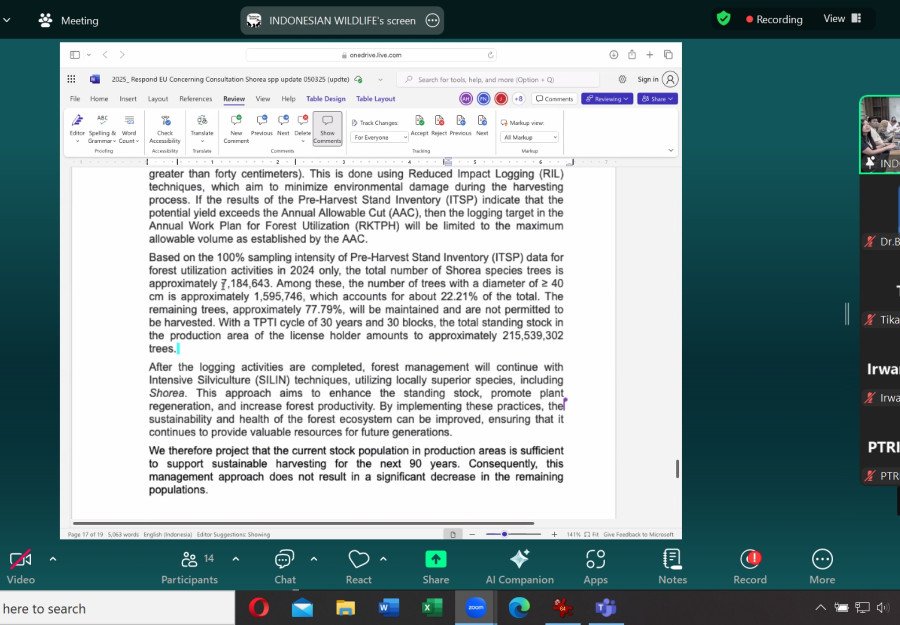
Task: Click the Comments button near Reviewing
Action: point(554,99)
